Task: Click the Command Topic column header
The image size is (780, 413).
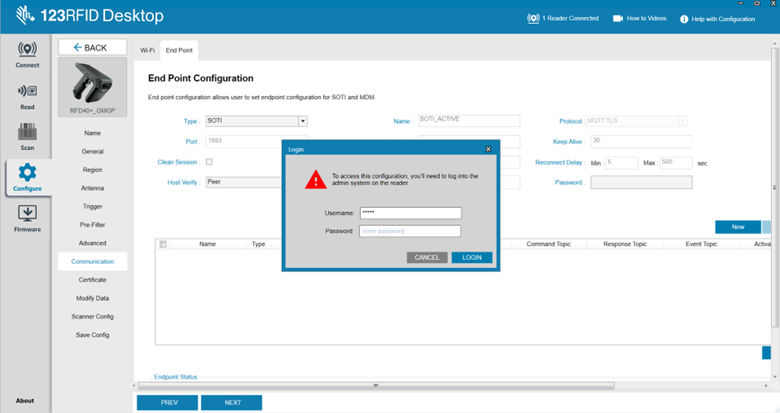Action: point(549,244)
